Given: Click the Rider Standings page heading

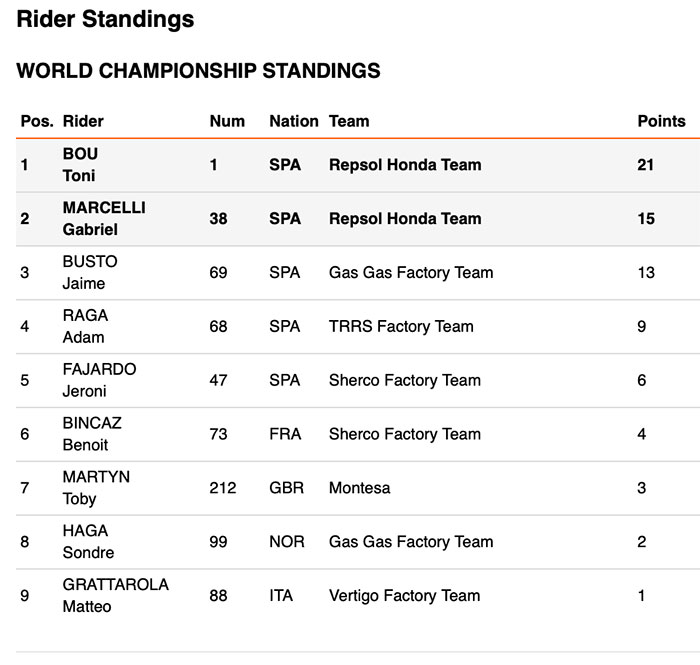Looking at the screenshot, I should (105, 19).
